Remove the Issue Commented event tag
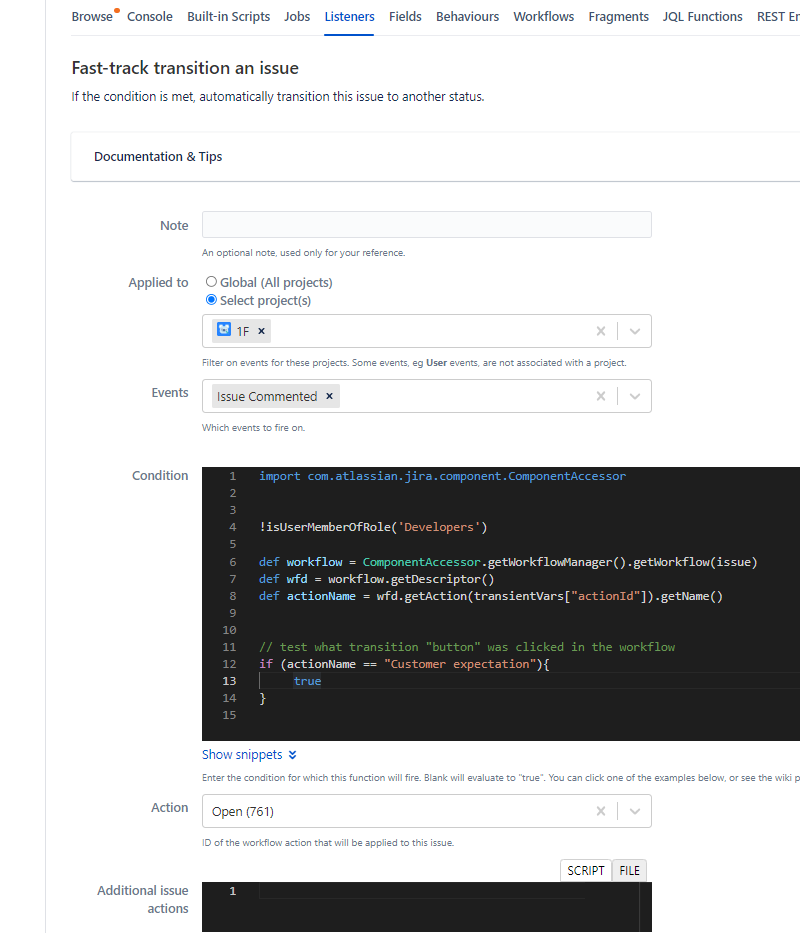Viewport: 800px width, 933px height. (329, 396)
